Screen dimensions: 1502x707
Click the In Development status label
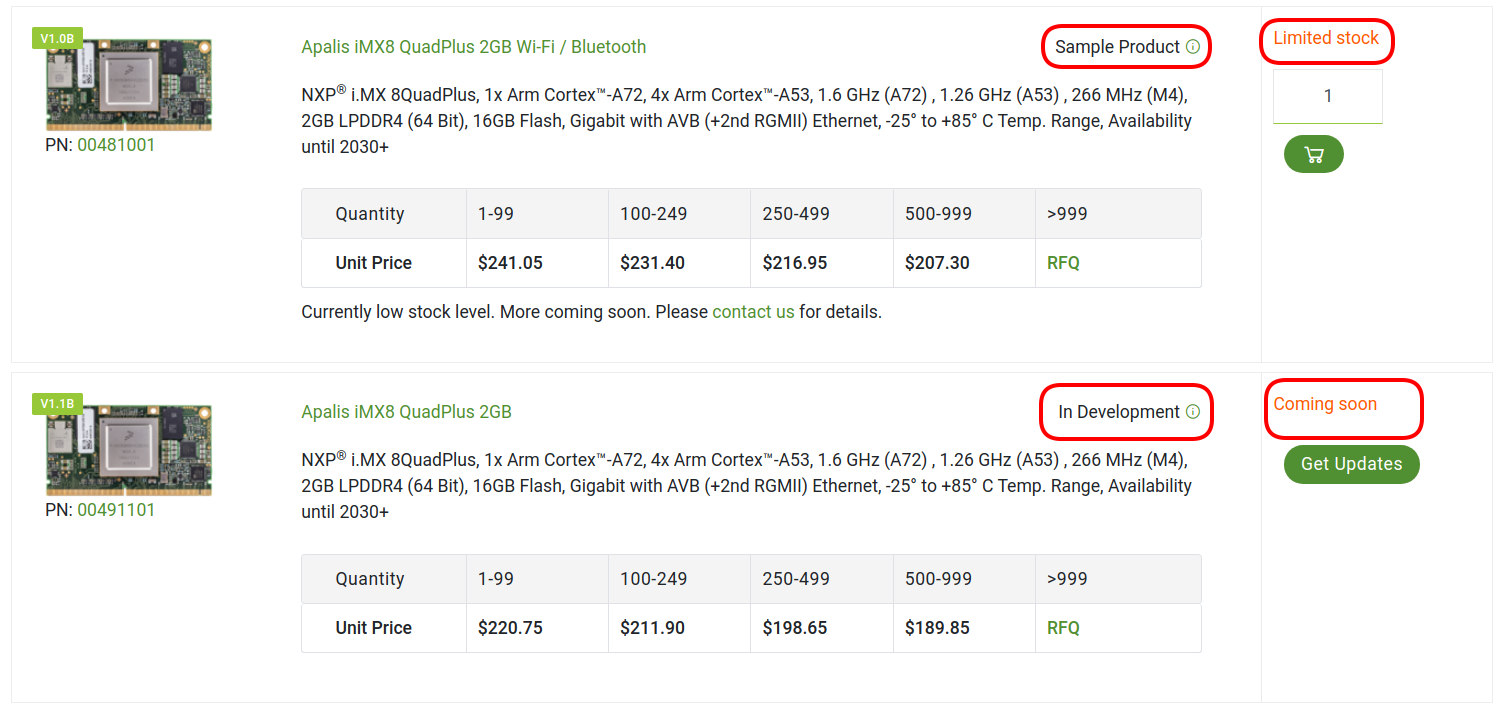tap(1119, 412)
